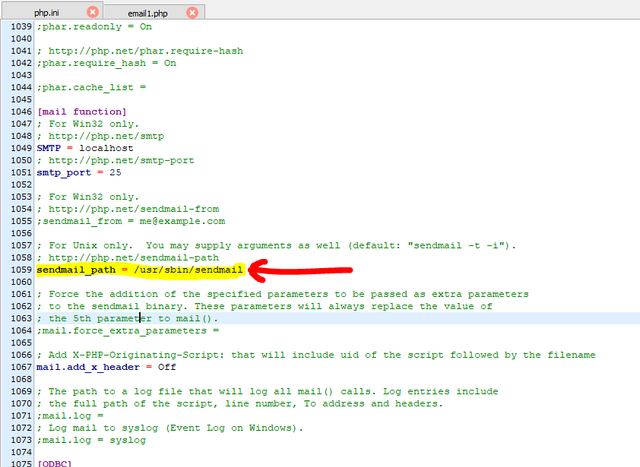Click the ;phar.cache_list = line
Image resolution: width=640 pixels, height=467 pixels.
point(91,87)
